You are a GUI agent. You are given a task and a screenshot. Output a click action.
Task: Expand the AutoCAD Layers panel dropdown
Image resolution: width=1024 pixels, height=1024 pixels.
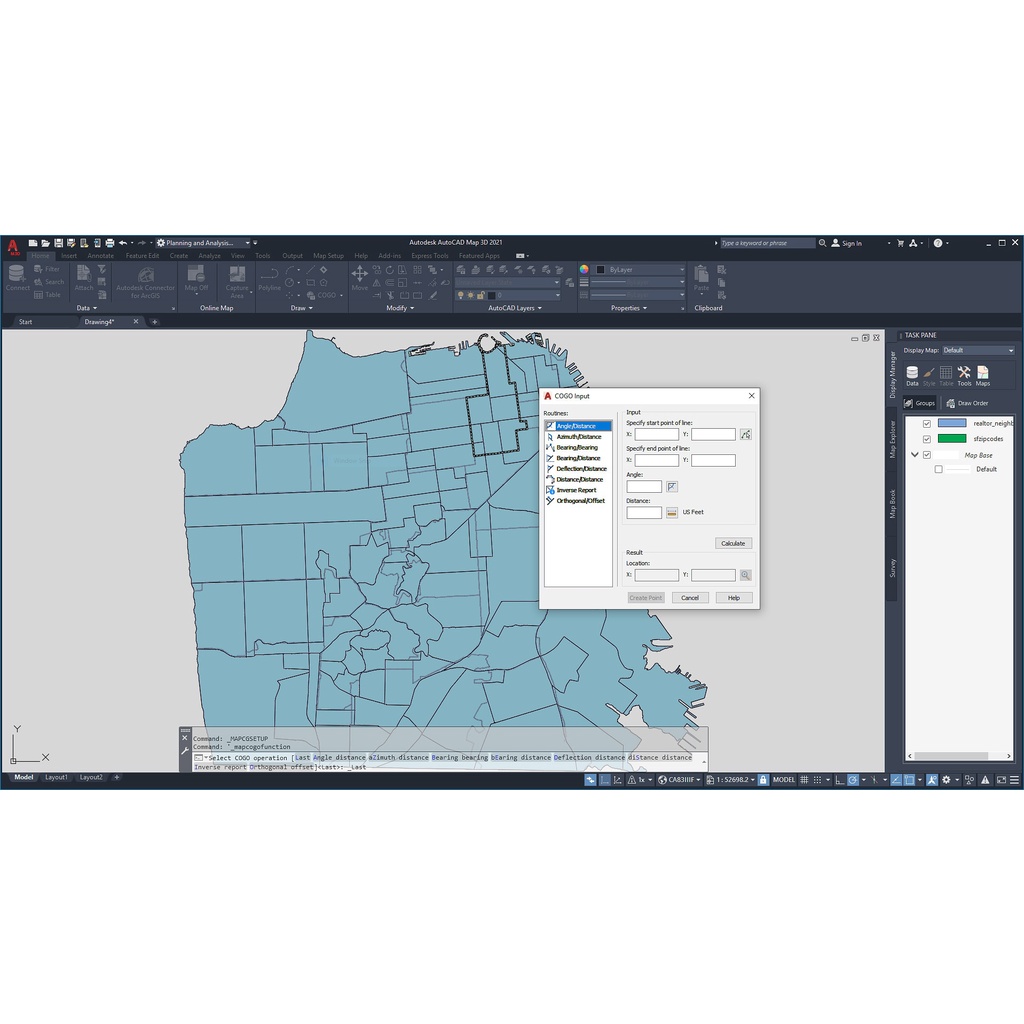coord(515,308)
